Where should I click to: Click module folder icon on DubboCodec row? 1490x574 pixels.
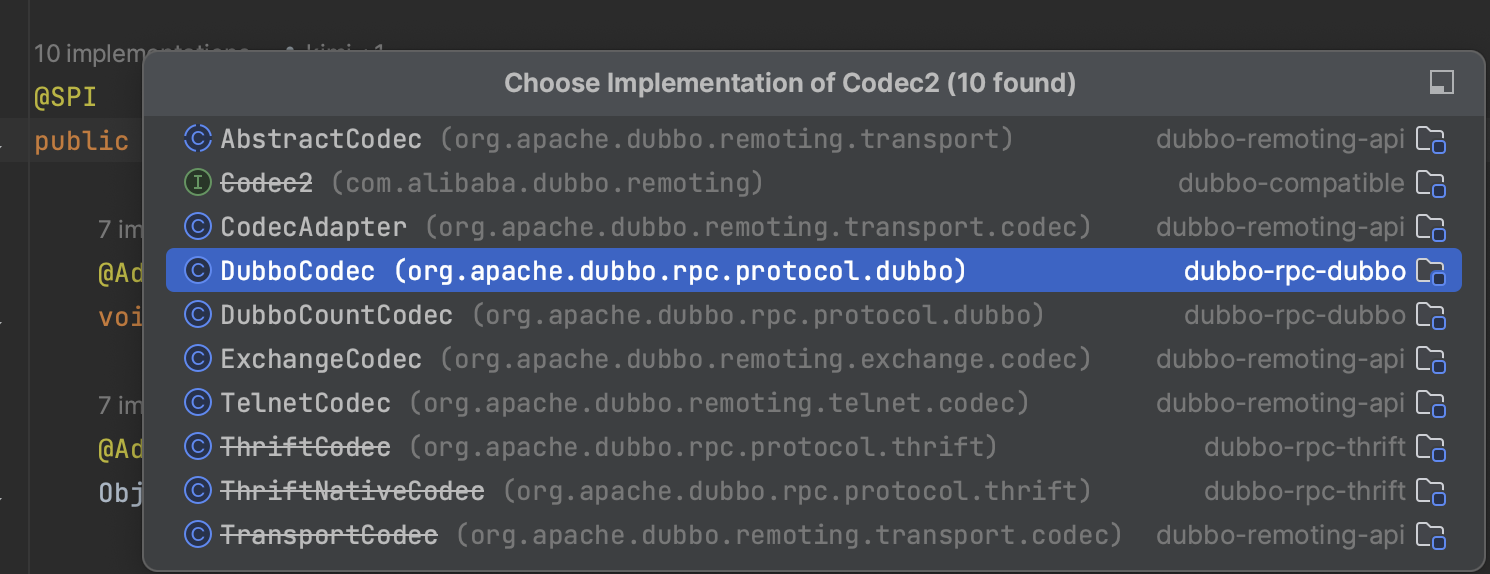click(x=1432, y=272)
